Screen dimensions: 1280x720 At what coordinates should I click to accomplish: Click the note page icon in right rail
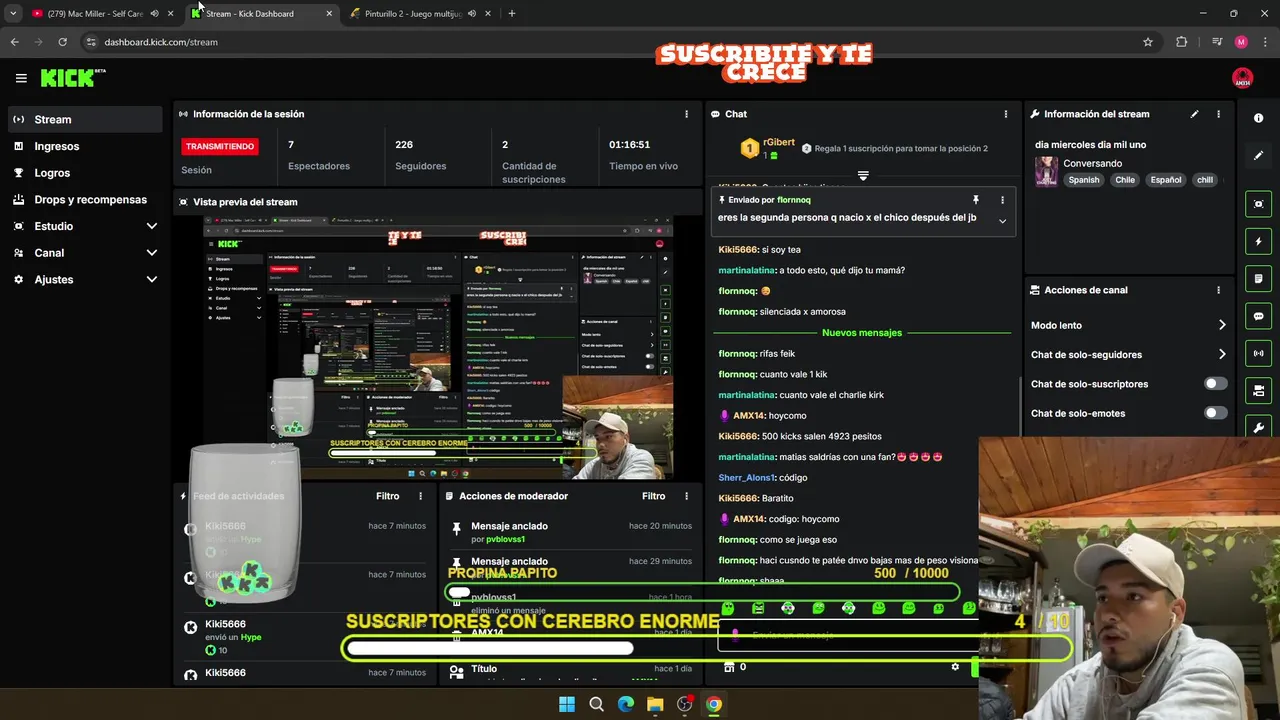pos(1258,278)
